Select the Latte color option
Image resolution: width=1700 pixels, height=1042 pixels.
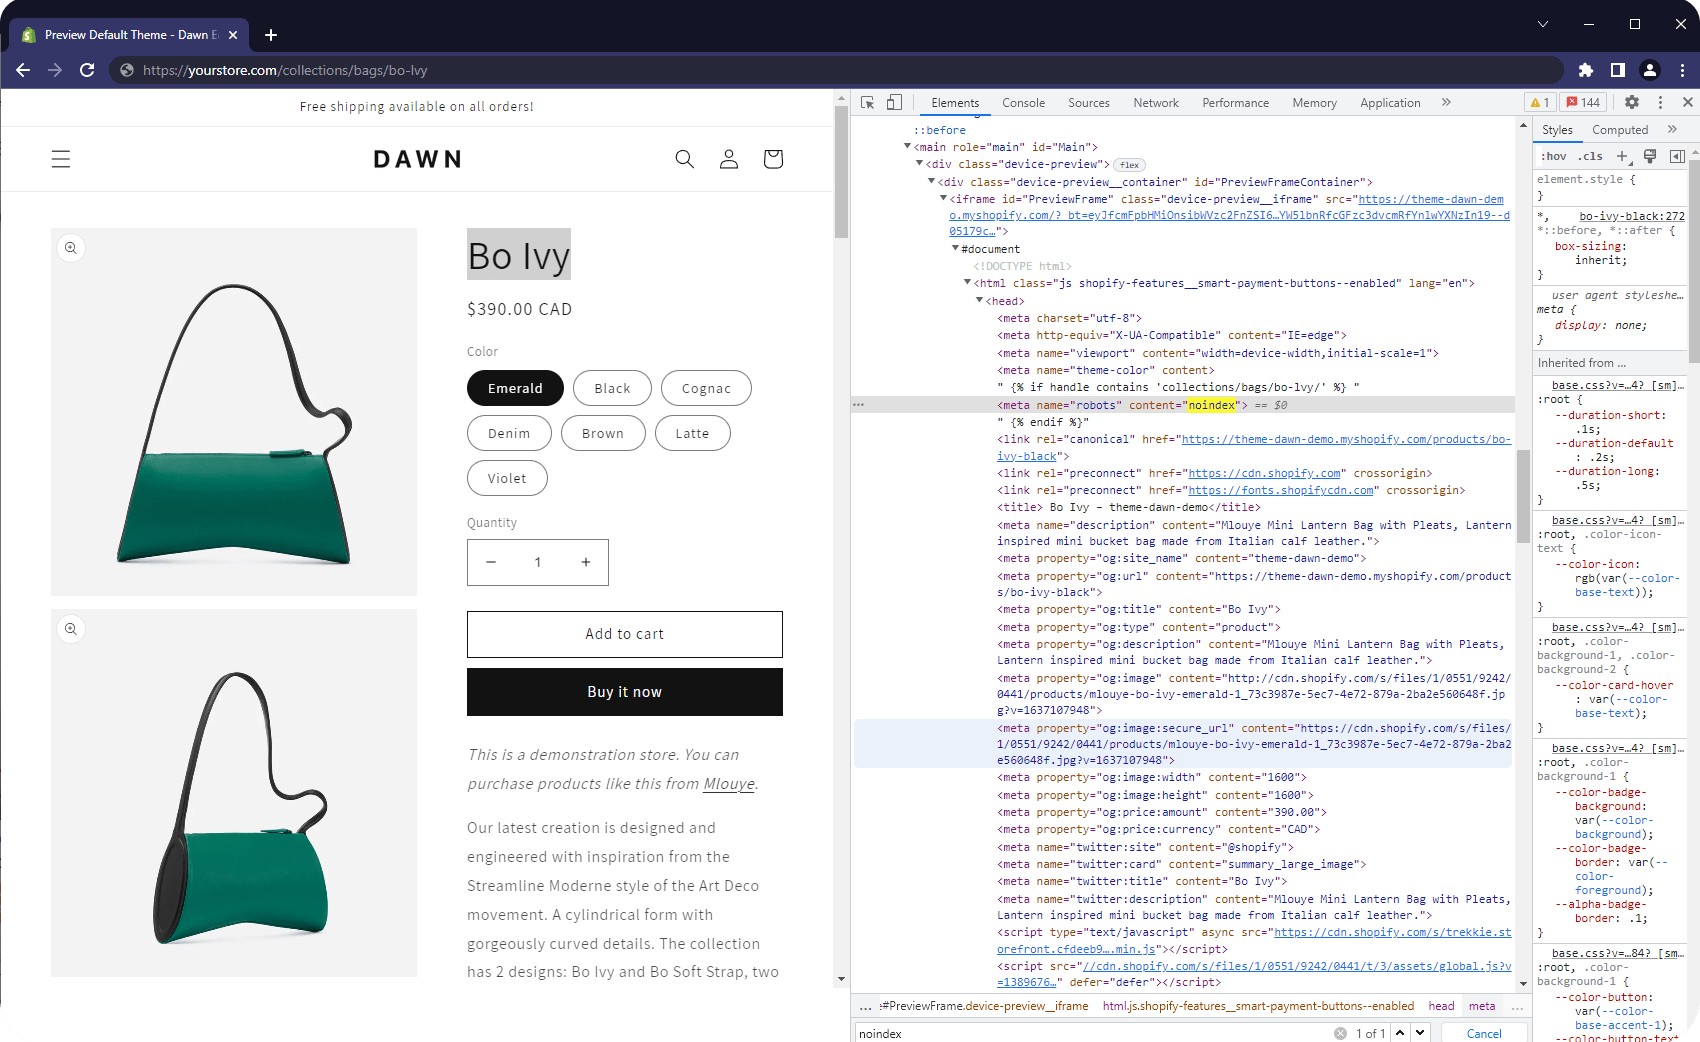tap(692, 433)
